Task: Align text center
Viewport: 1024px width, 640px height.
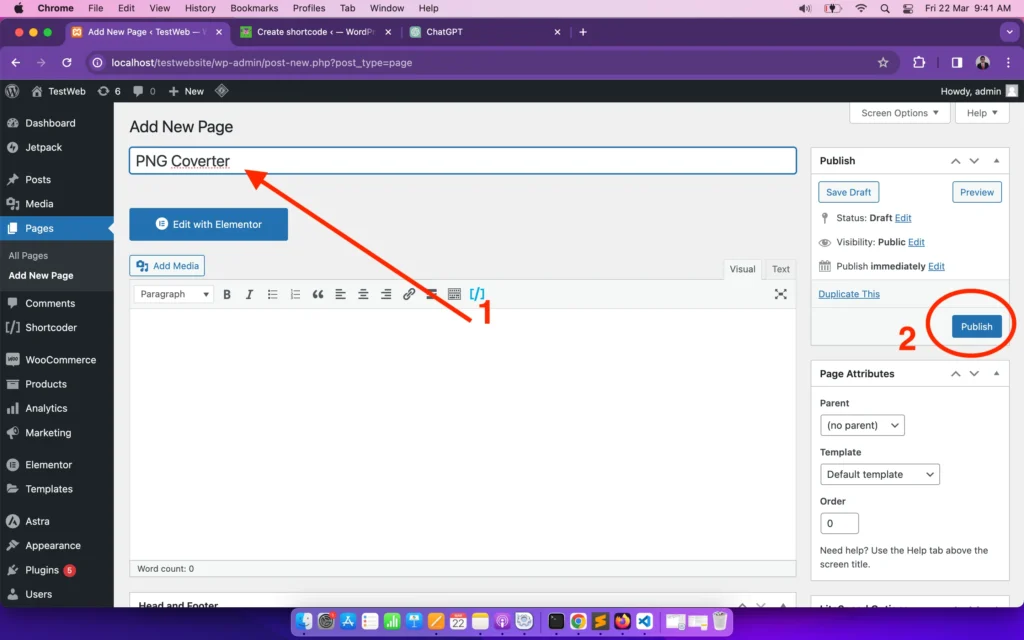Action: point(363,295)
